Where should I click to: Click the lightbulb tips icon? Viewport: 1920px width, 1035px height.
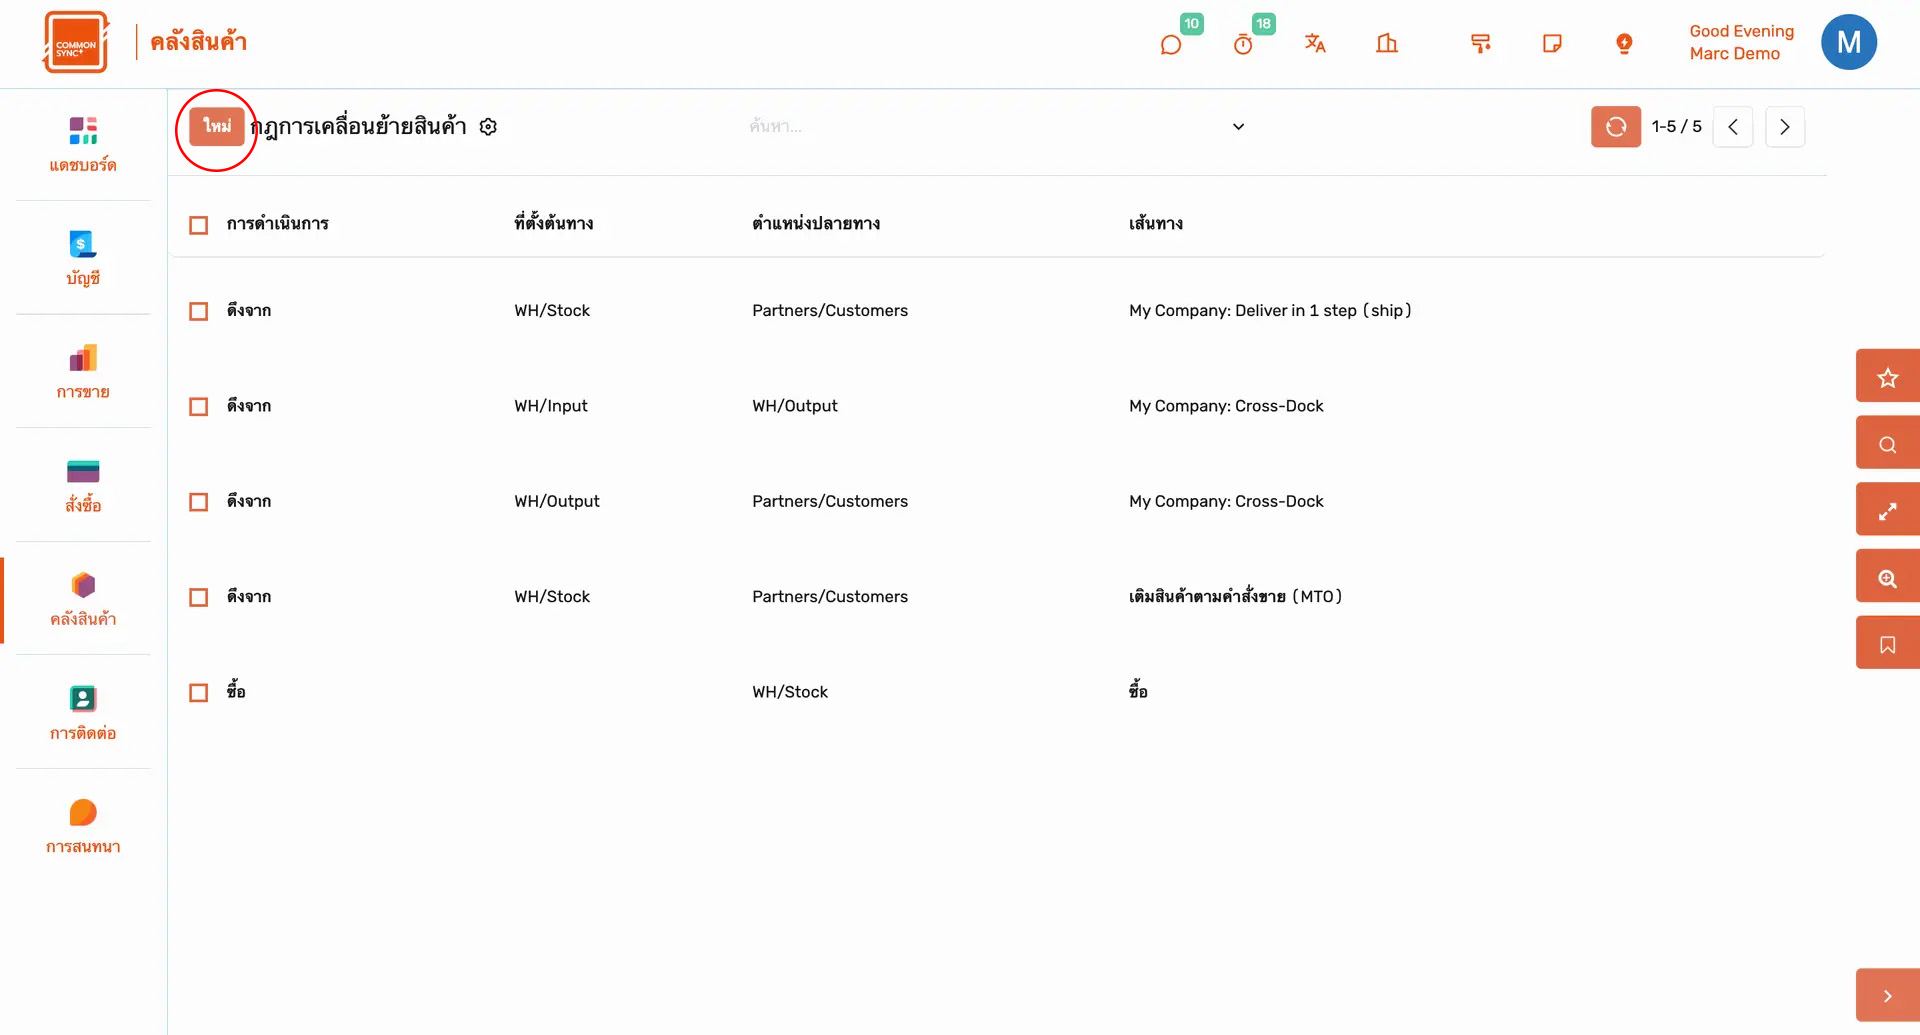tap(1624, 43)
